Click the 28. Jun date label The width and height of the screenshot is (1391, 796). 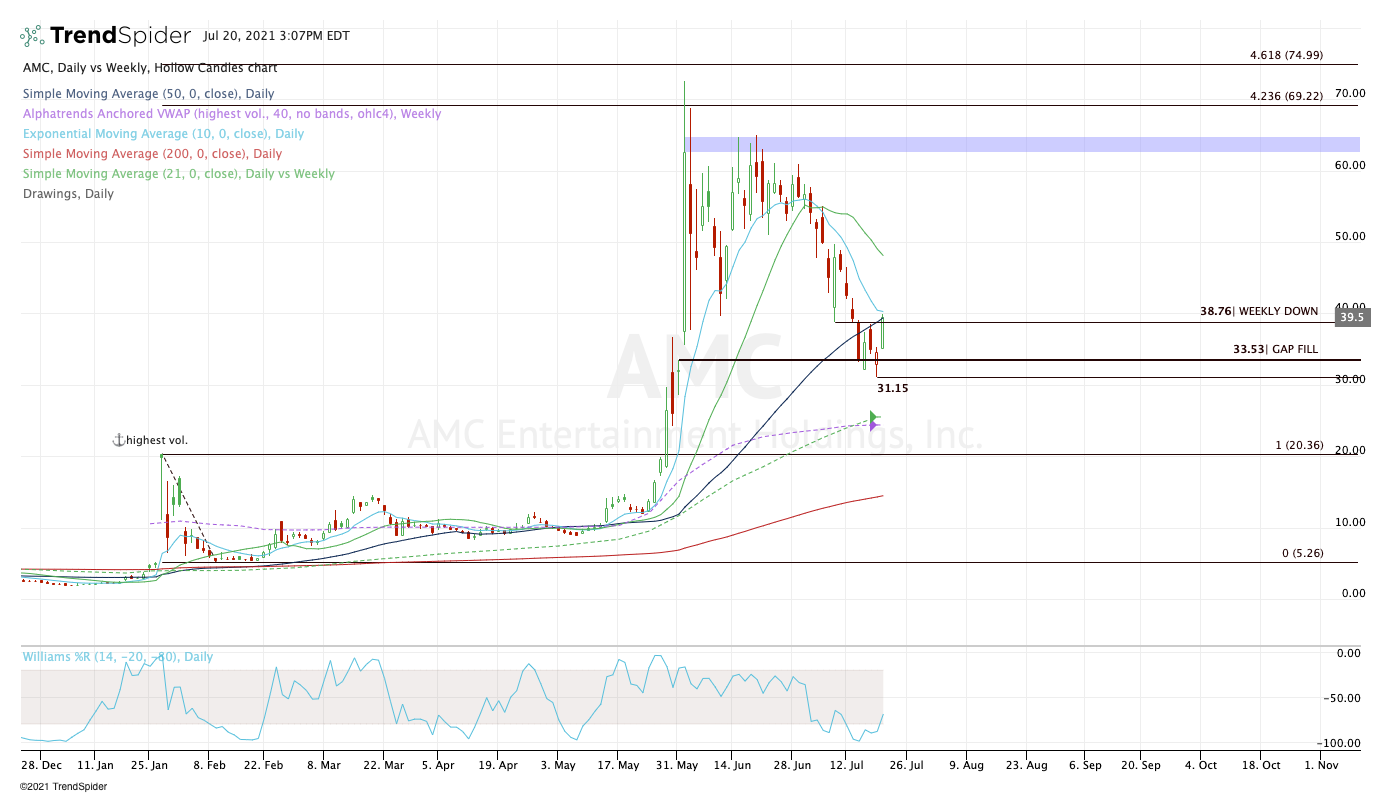coord(791,765)
